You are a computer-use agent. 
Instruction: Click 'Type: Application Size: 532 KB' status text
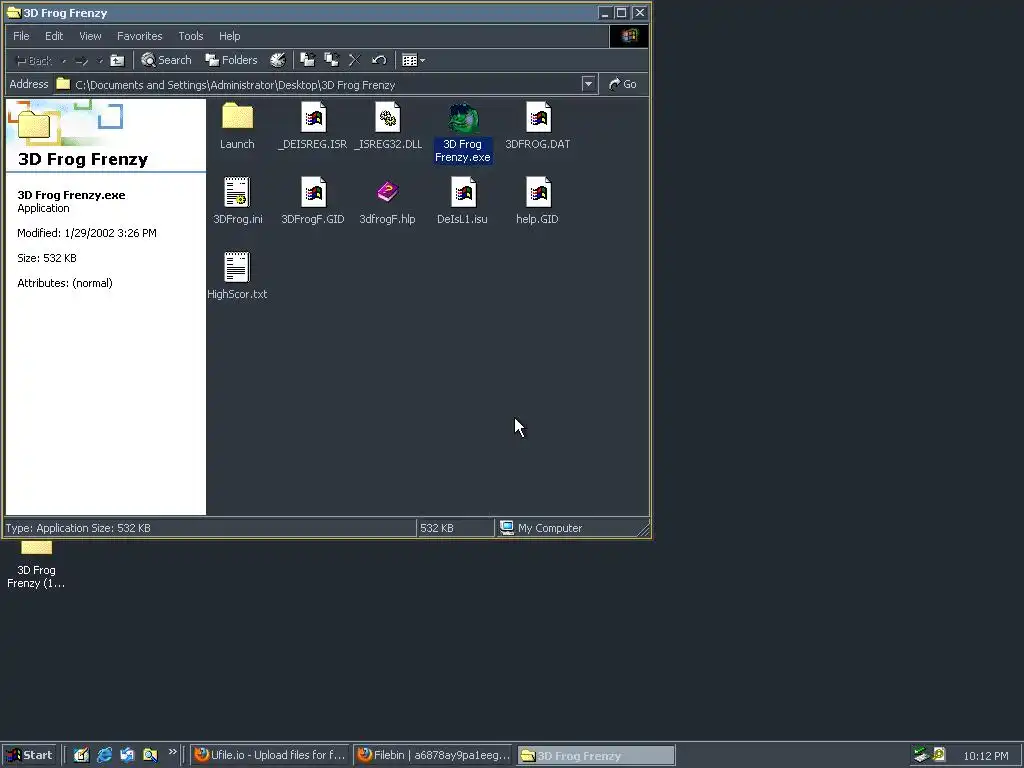pyautogui.click(x=78, y=528)
